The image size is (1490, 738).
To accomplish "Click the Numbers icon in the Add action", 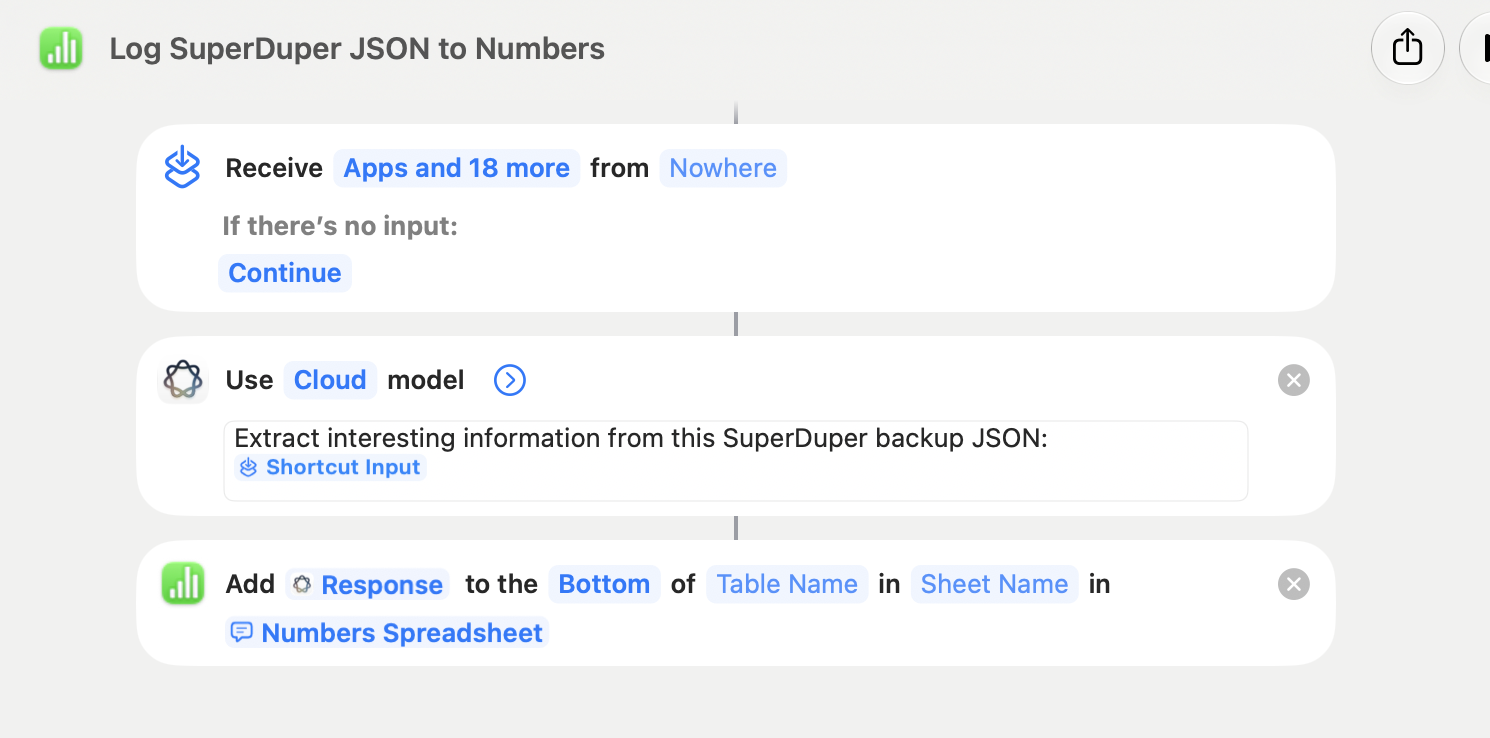I will pyautogui.click(x=183, y=584).
